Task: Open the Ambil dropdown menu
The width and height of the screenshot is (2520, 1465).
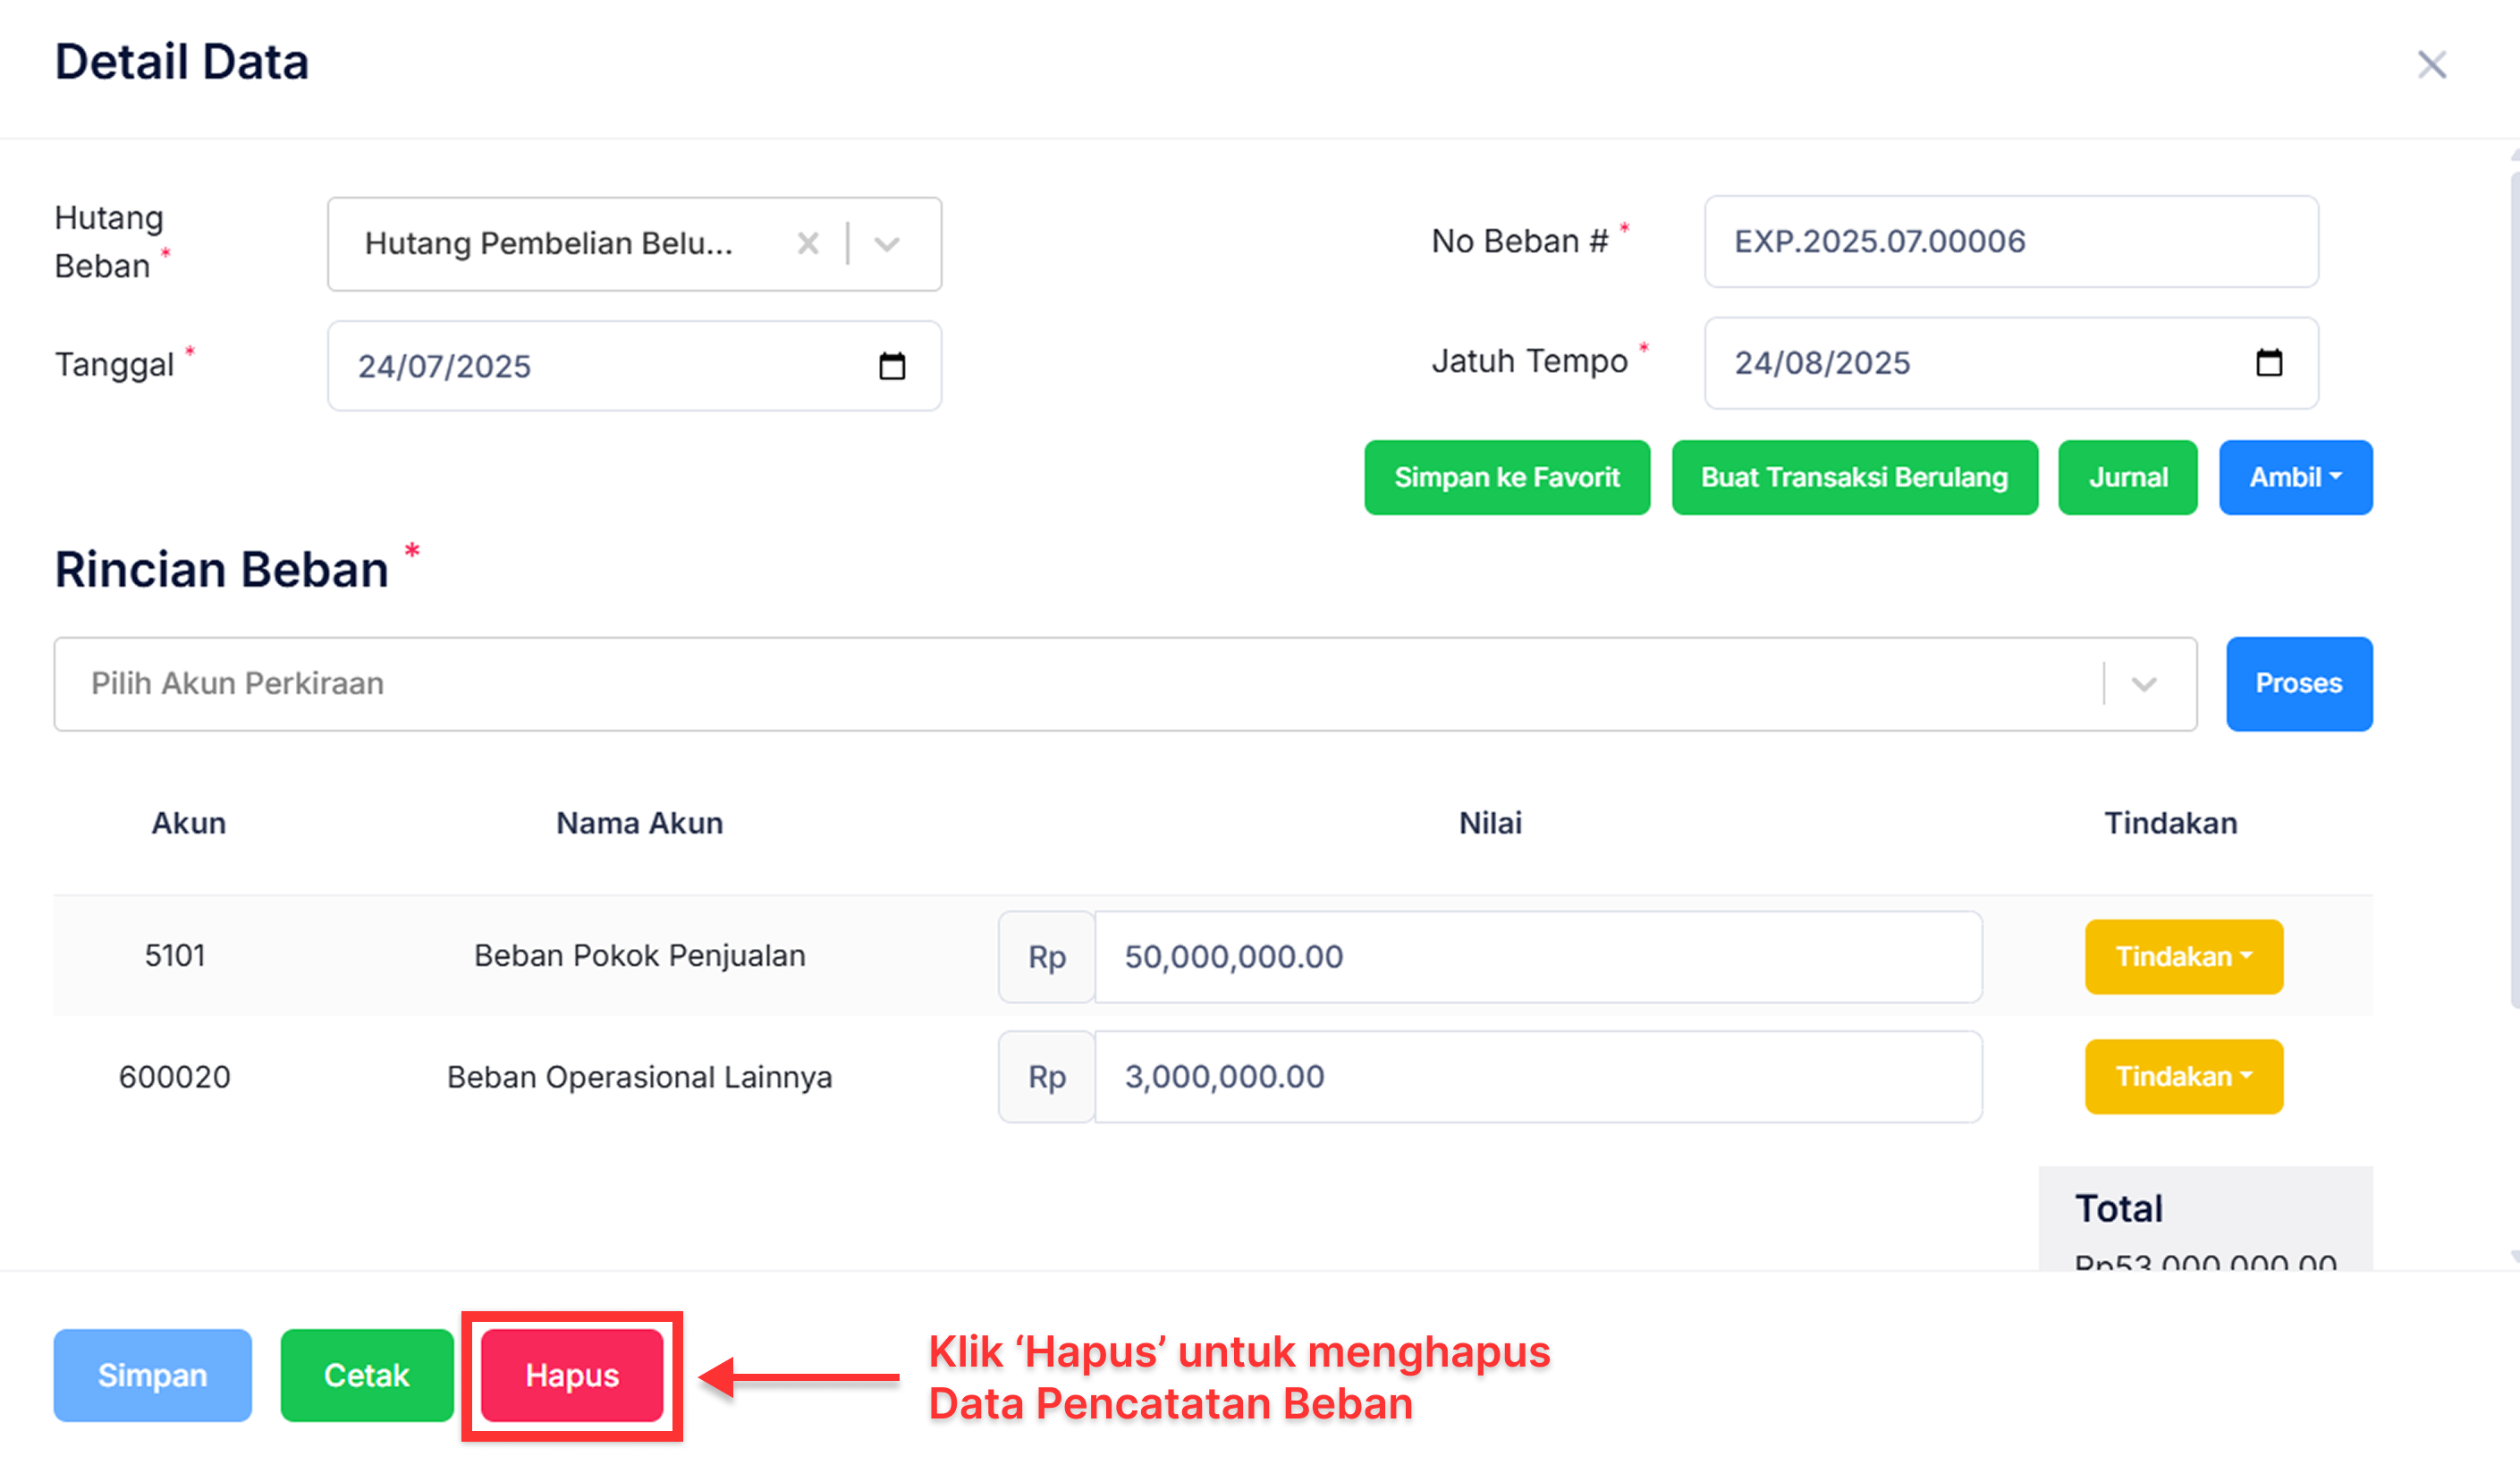Action: point(2295,477)
